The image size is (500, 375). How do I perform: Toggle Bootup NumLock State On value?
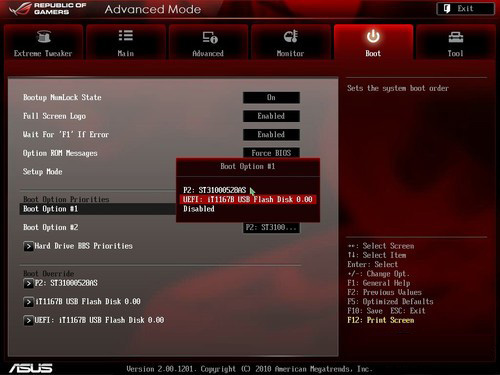(271, 98)
